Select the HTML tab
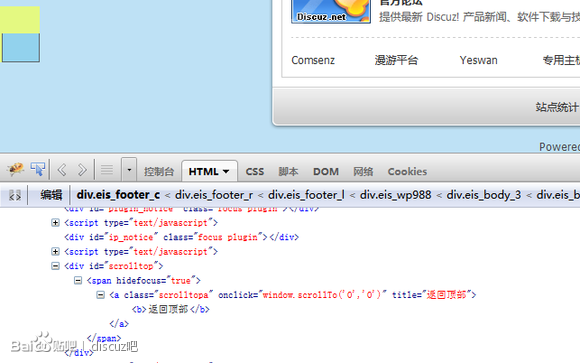Screen dimensions: 580x363 (x=209, y=171)
